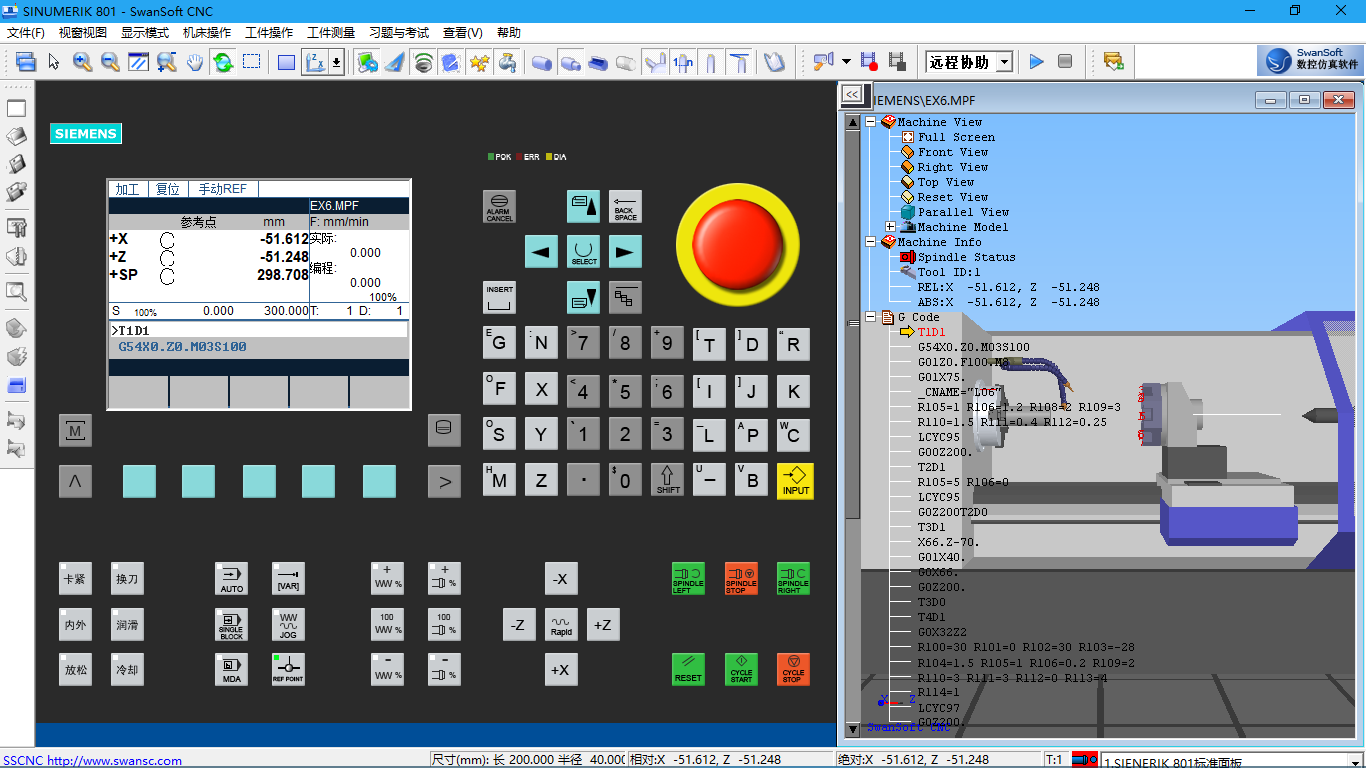The height and width of the screenshot is (768, 1366).
Task: Select the dashed rectangle selection tool
Action: coord(251,62)
